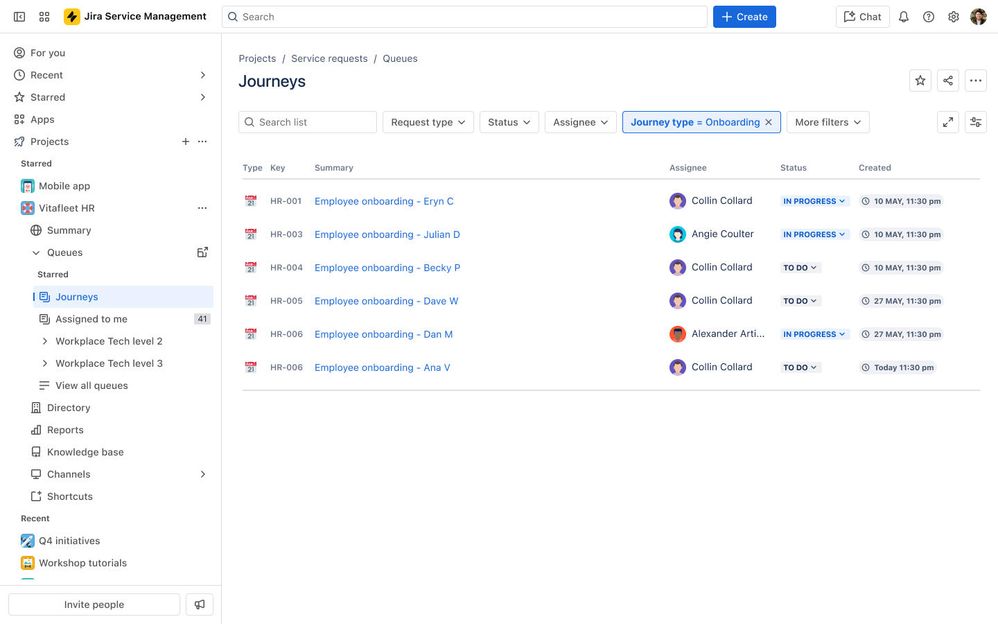
Task: Add a project with the plus icon
Action: 185,141
